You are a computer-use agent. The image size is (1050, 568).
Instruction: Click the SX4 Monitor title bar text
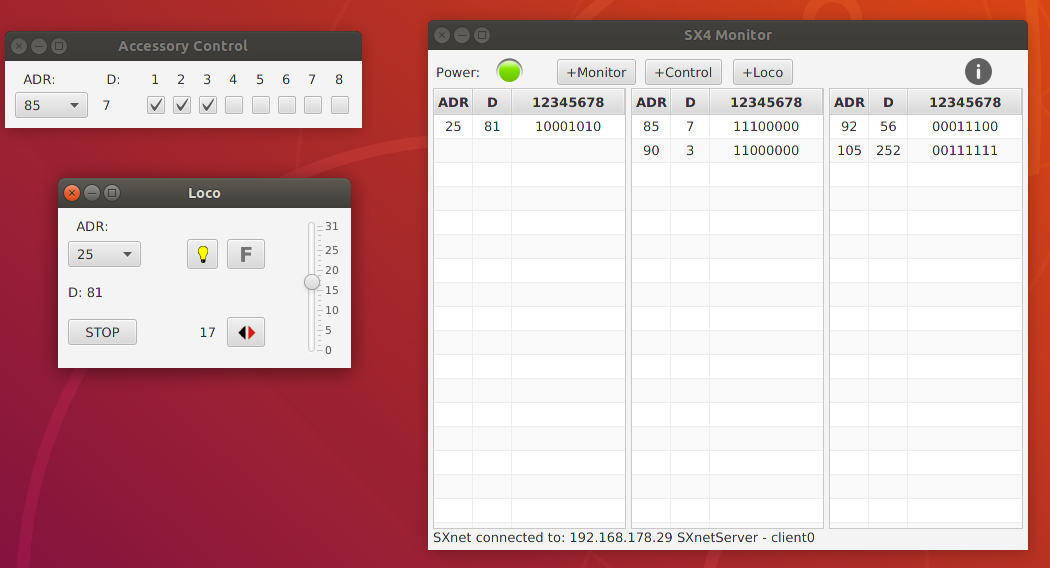(728, 35)
